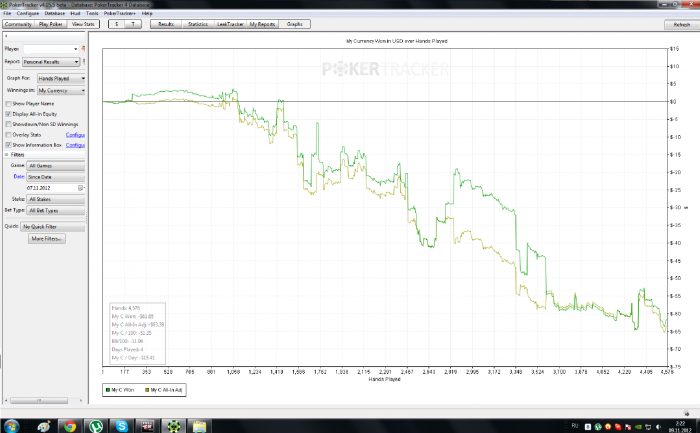This screenshot has width=700, height=433.
Task: Enable Show Player Name checkbox
Action: click(8, 104)
